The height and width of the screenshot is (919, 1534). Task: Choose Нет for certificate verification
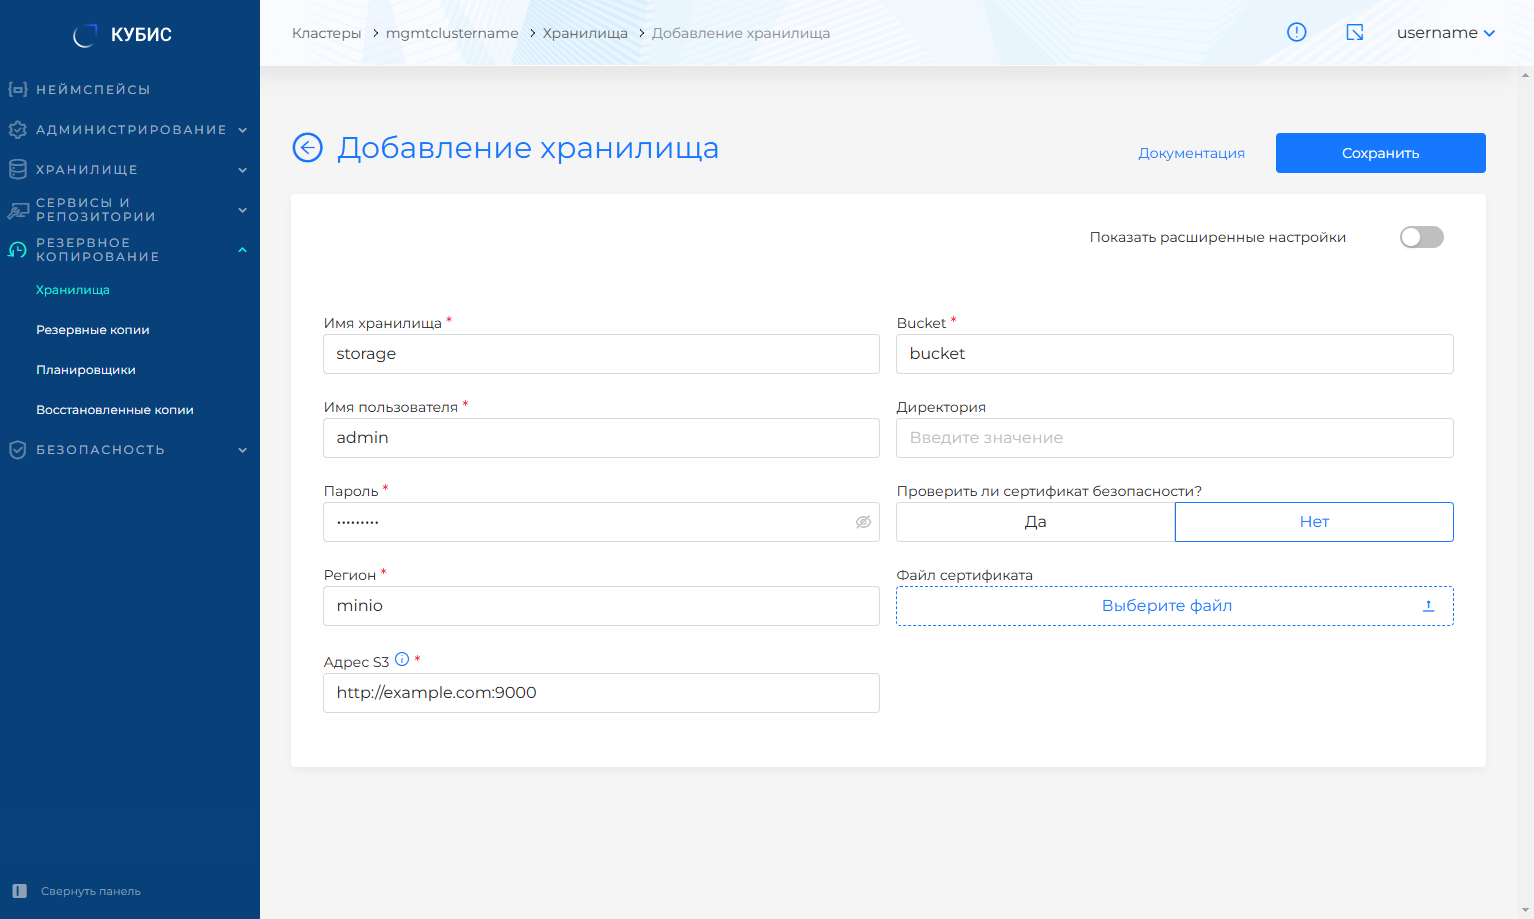(x=1313, y=522)
